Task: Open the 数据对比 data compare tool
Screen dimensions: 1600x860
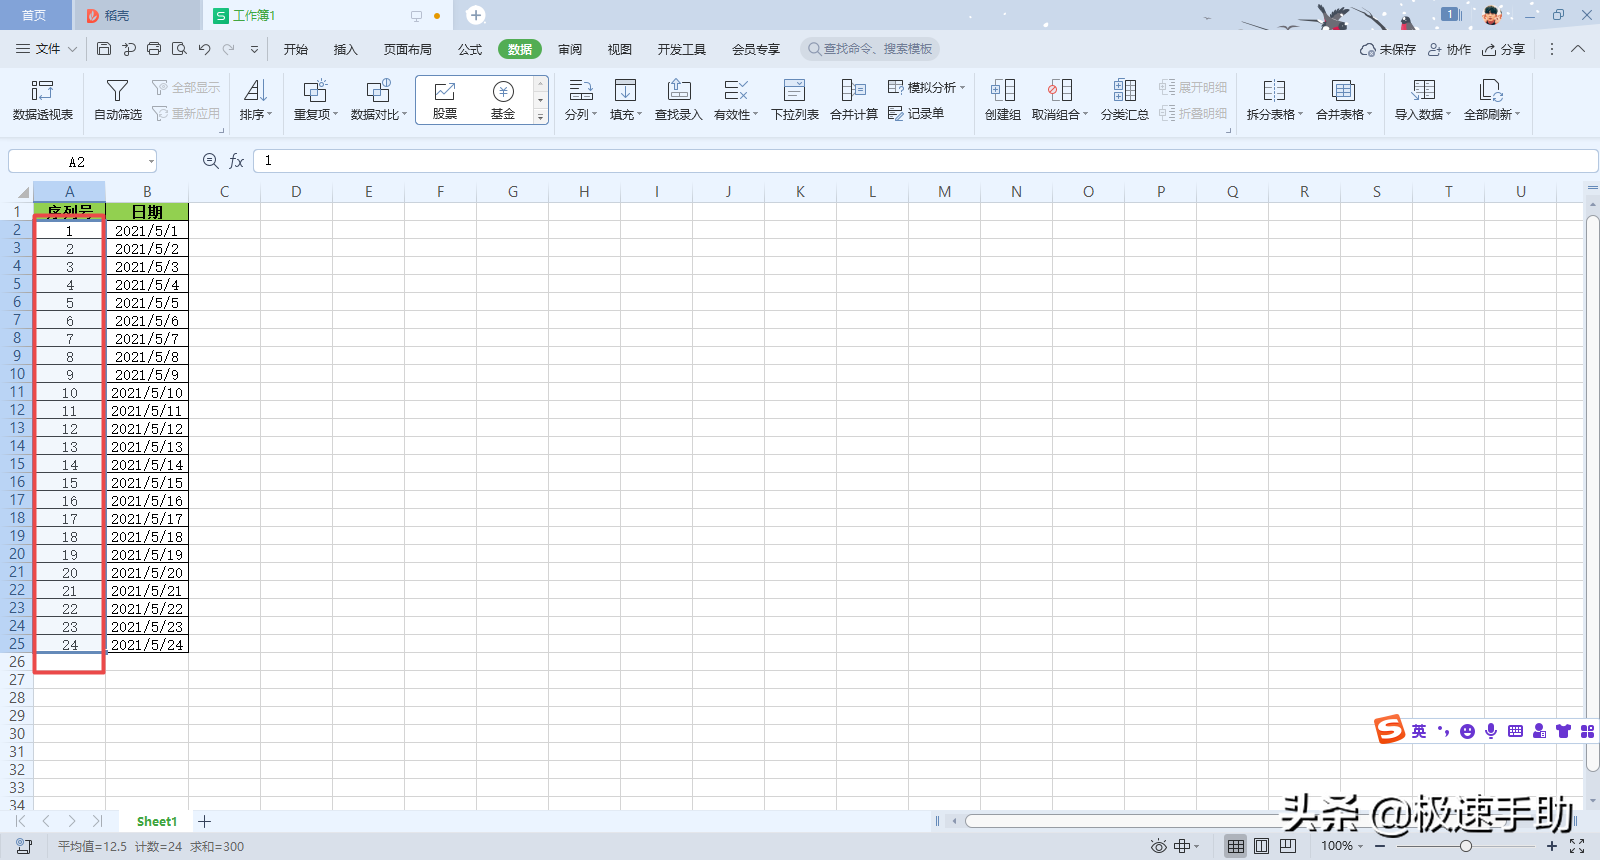Action: tap(378, 101)
